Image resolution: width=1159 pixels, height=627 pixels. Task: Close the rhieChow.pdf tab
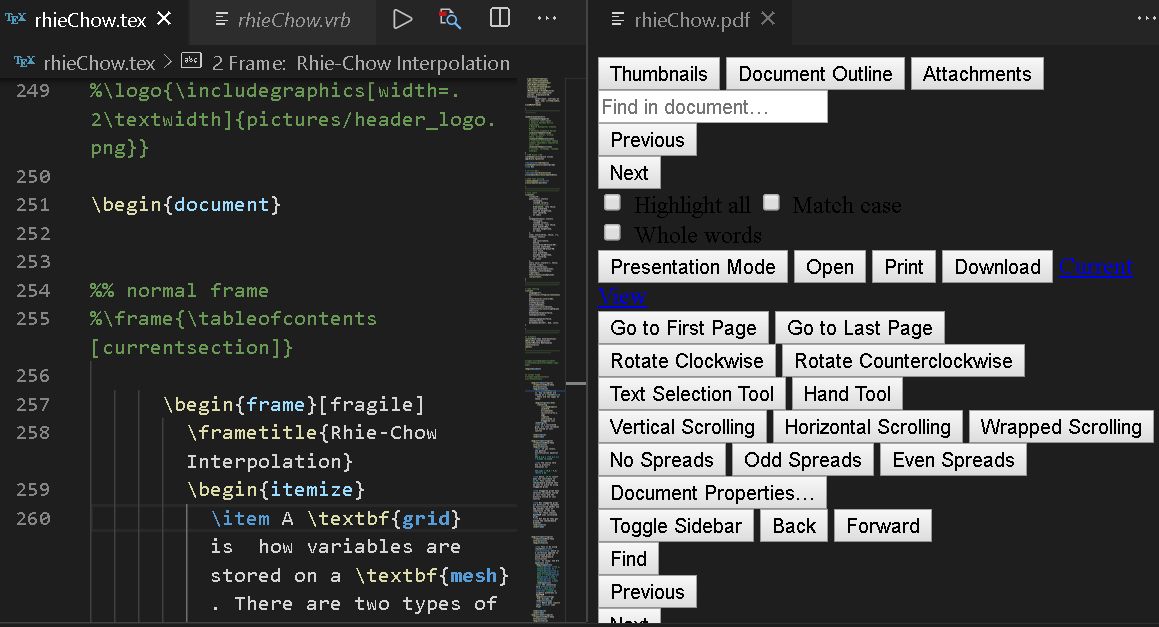(768, 18)
